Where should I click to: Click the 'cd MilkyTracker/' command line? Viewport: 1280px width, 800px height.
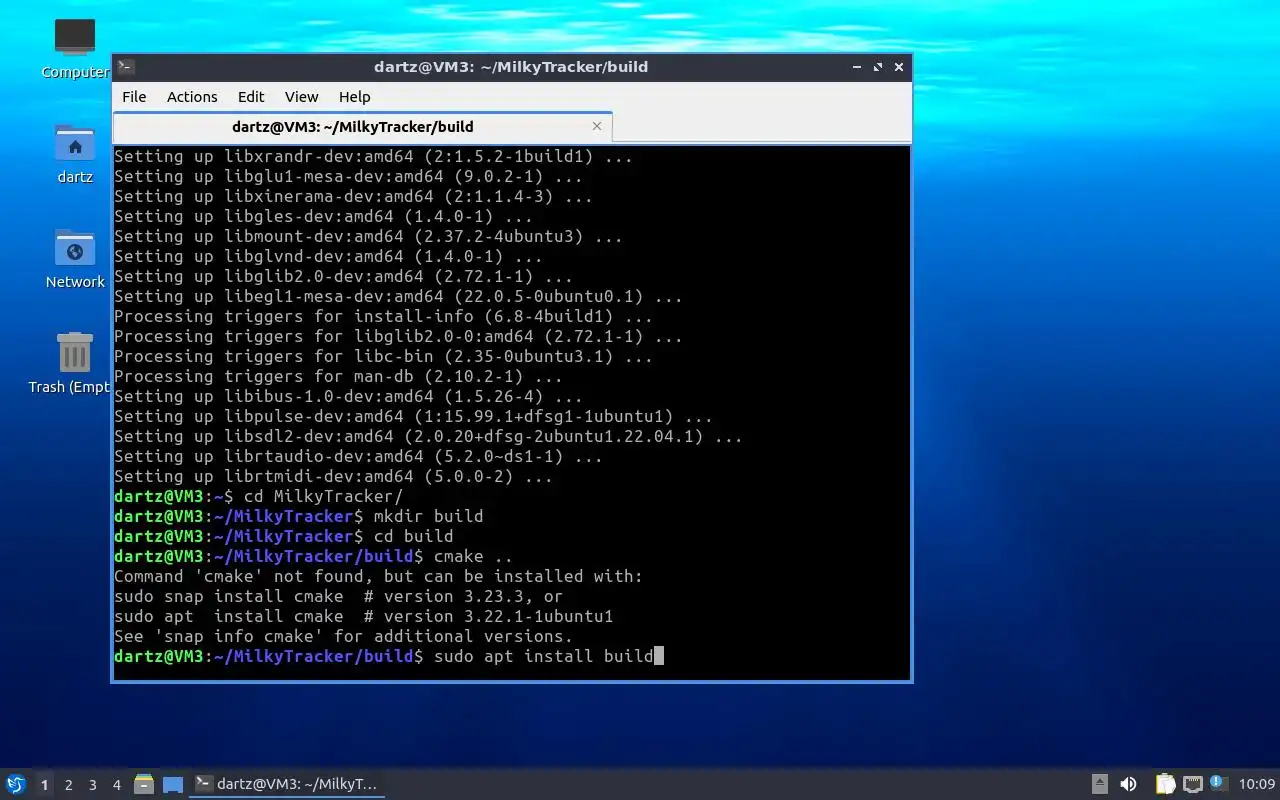259,496
